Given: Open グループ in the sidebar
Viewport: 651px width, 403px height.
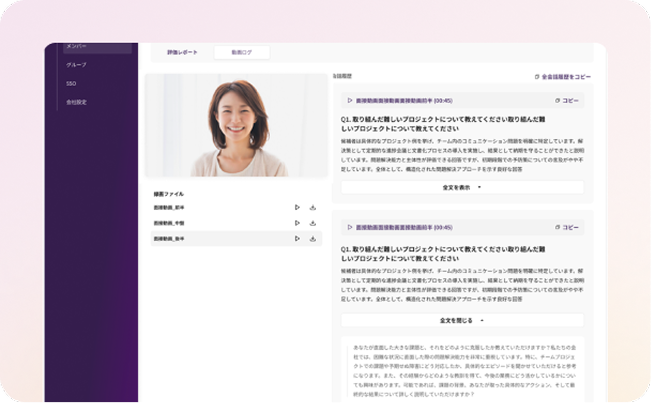Looking at the screenshot, I should tap(78, 65).
